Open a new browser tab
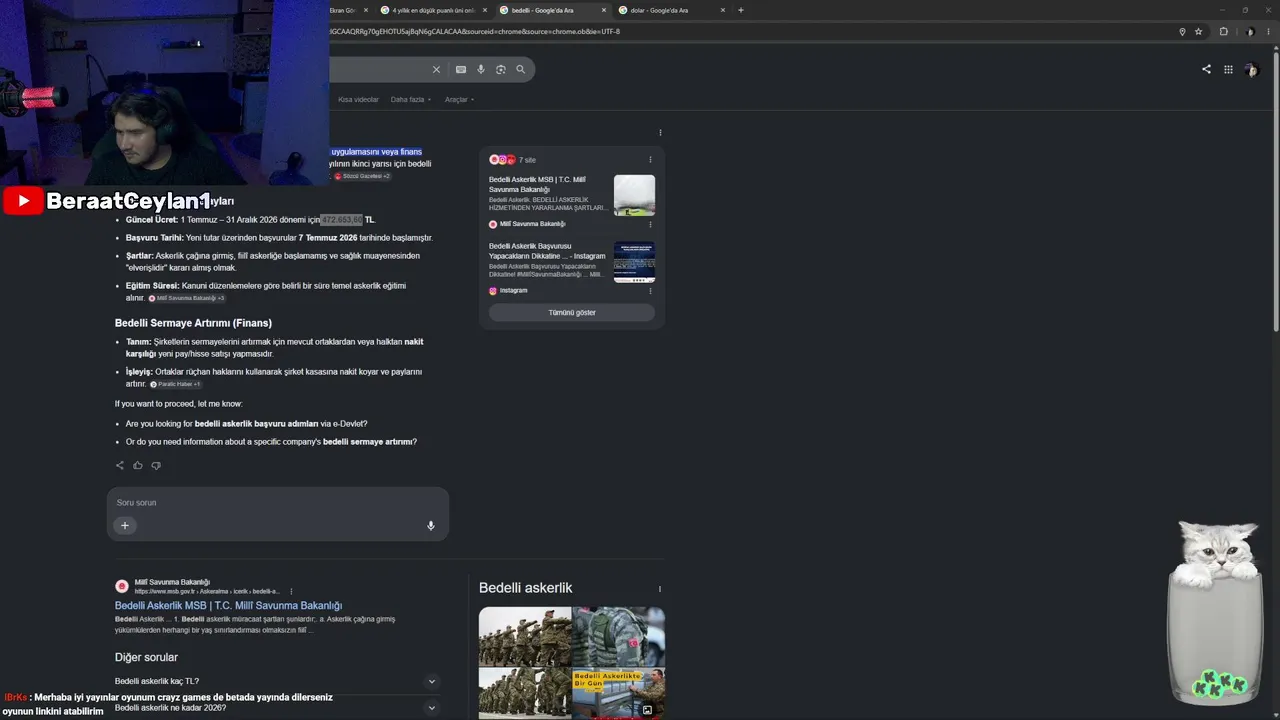 tap(741, 10)
